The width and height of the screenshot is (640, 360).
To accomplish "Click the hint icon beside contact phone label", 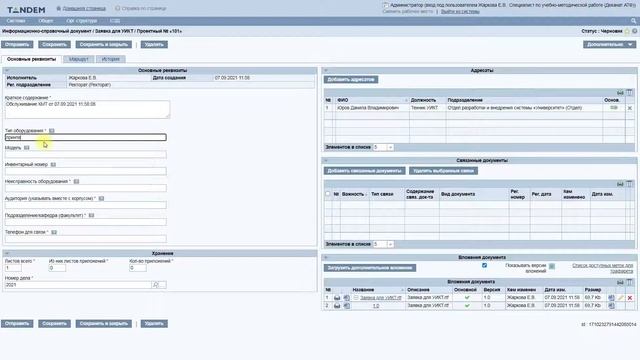I will pos(54,232).
